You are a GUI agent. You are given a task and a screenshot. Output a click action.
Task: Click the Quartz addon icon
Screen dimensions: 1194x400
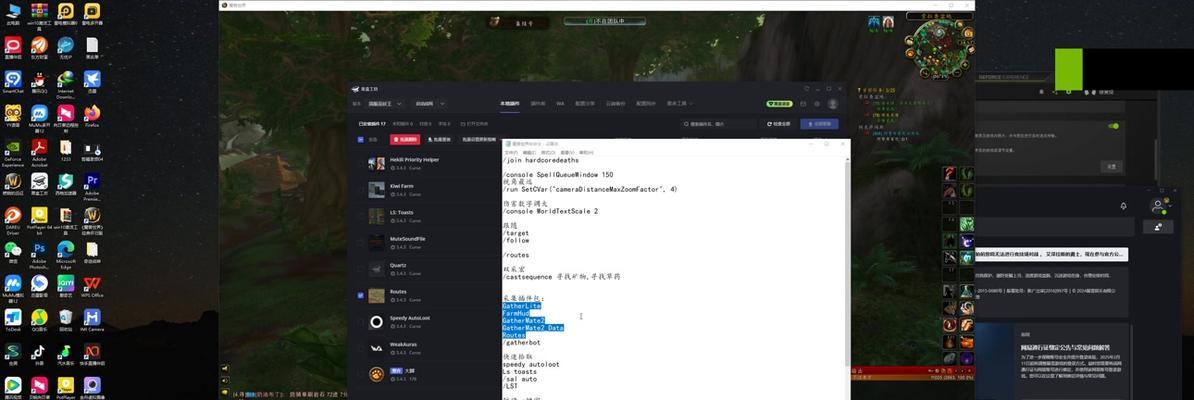click(x=376, y=269)
